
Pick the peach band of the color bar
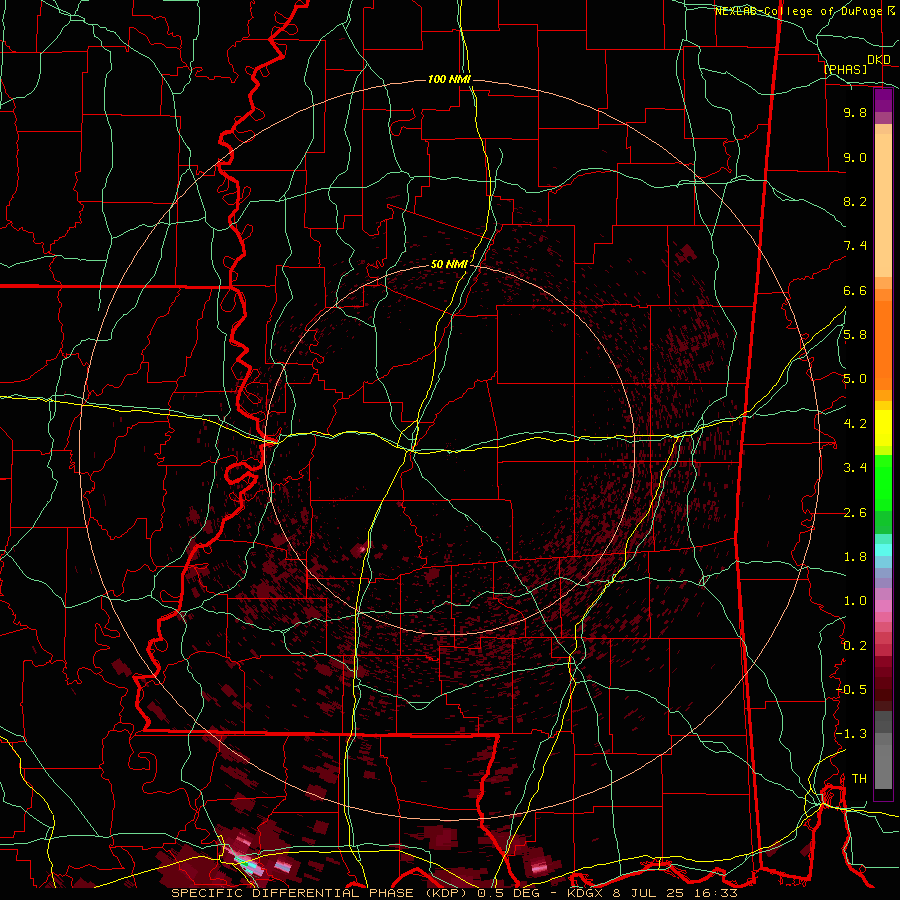pos(883,201)
